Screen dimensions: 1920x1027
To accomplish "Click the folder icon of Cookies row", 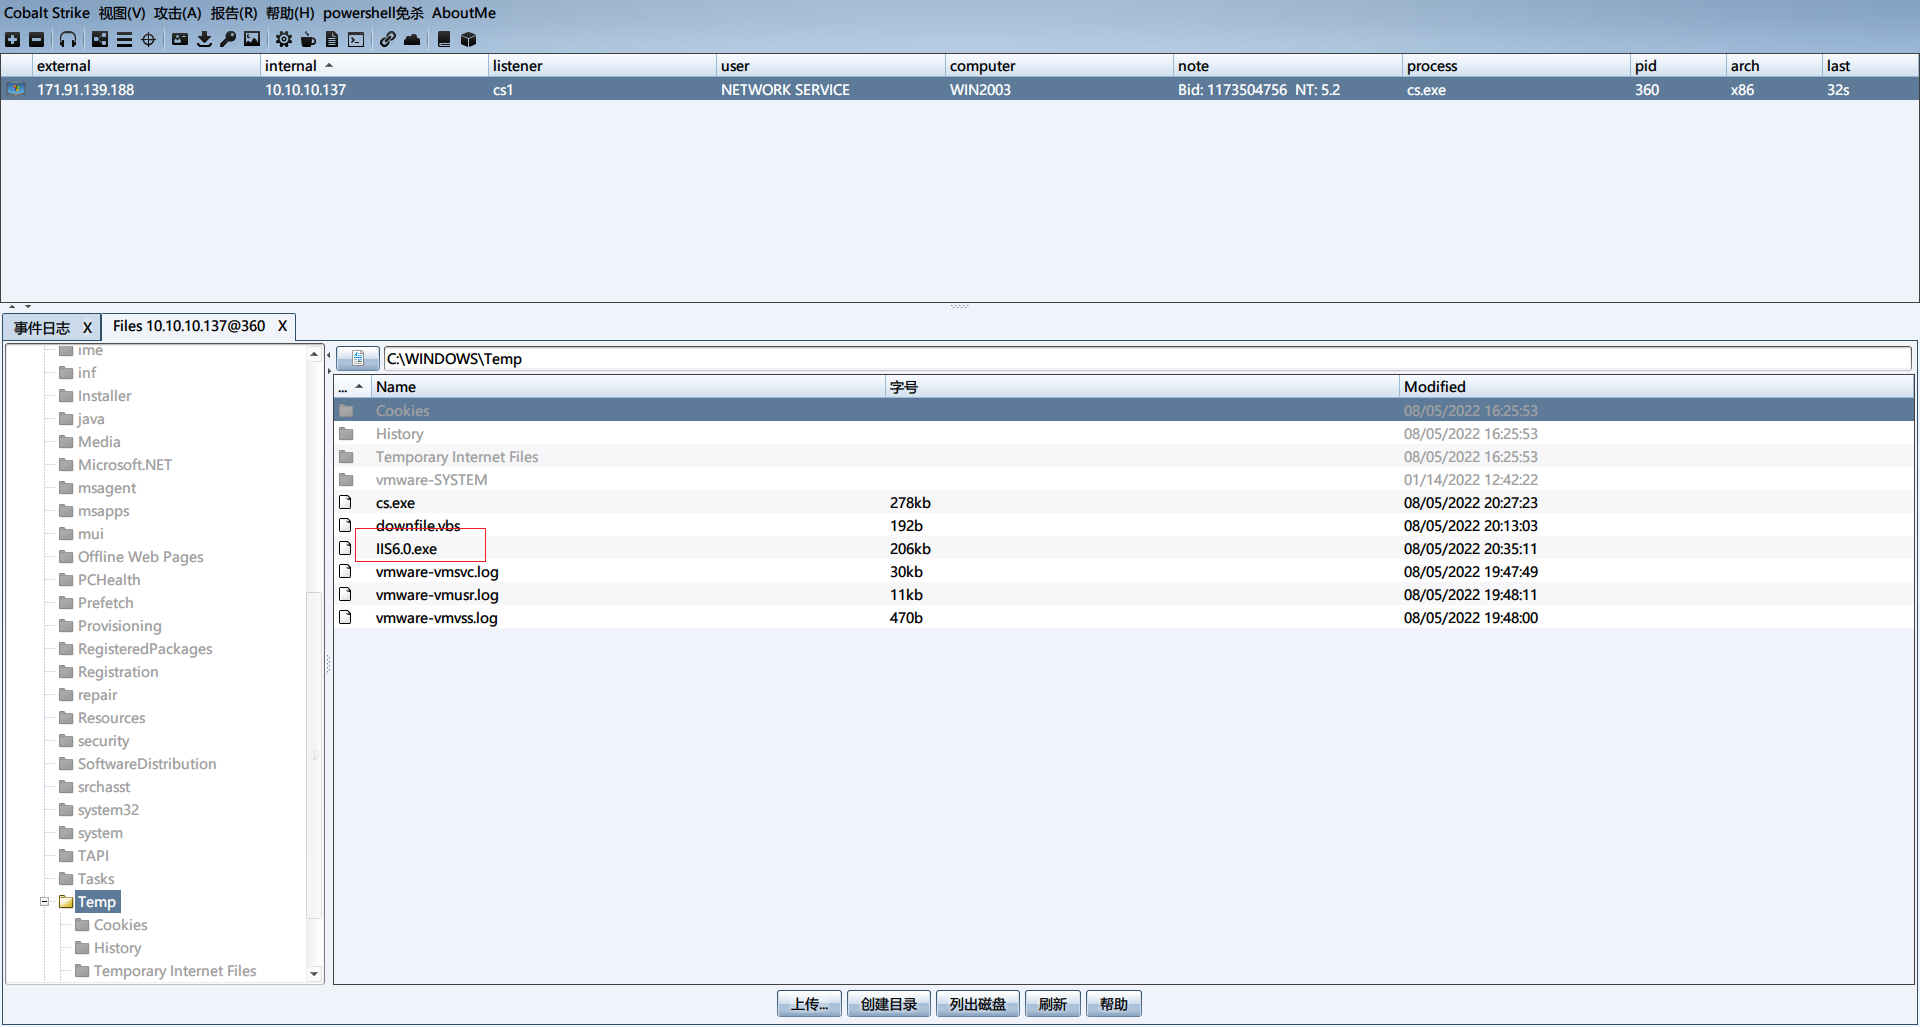I will click(x=346, y=411).
